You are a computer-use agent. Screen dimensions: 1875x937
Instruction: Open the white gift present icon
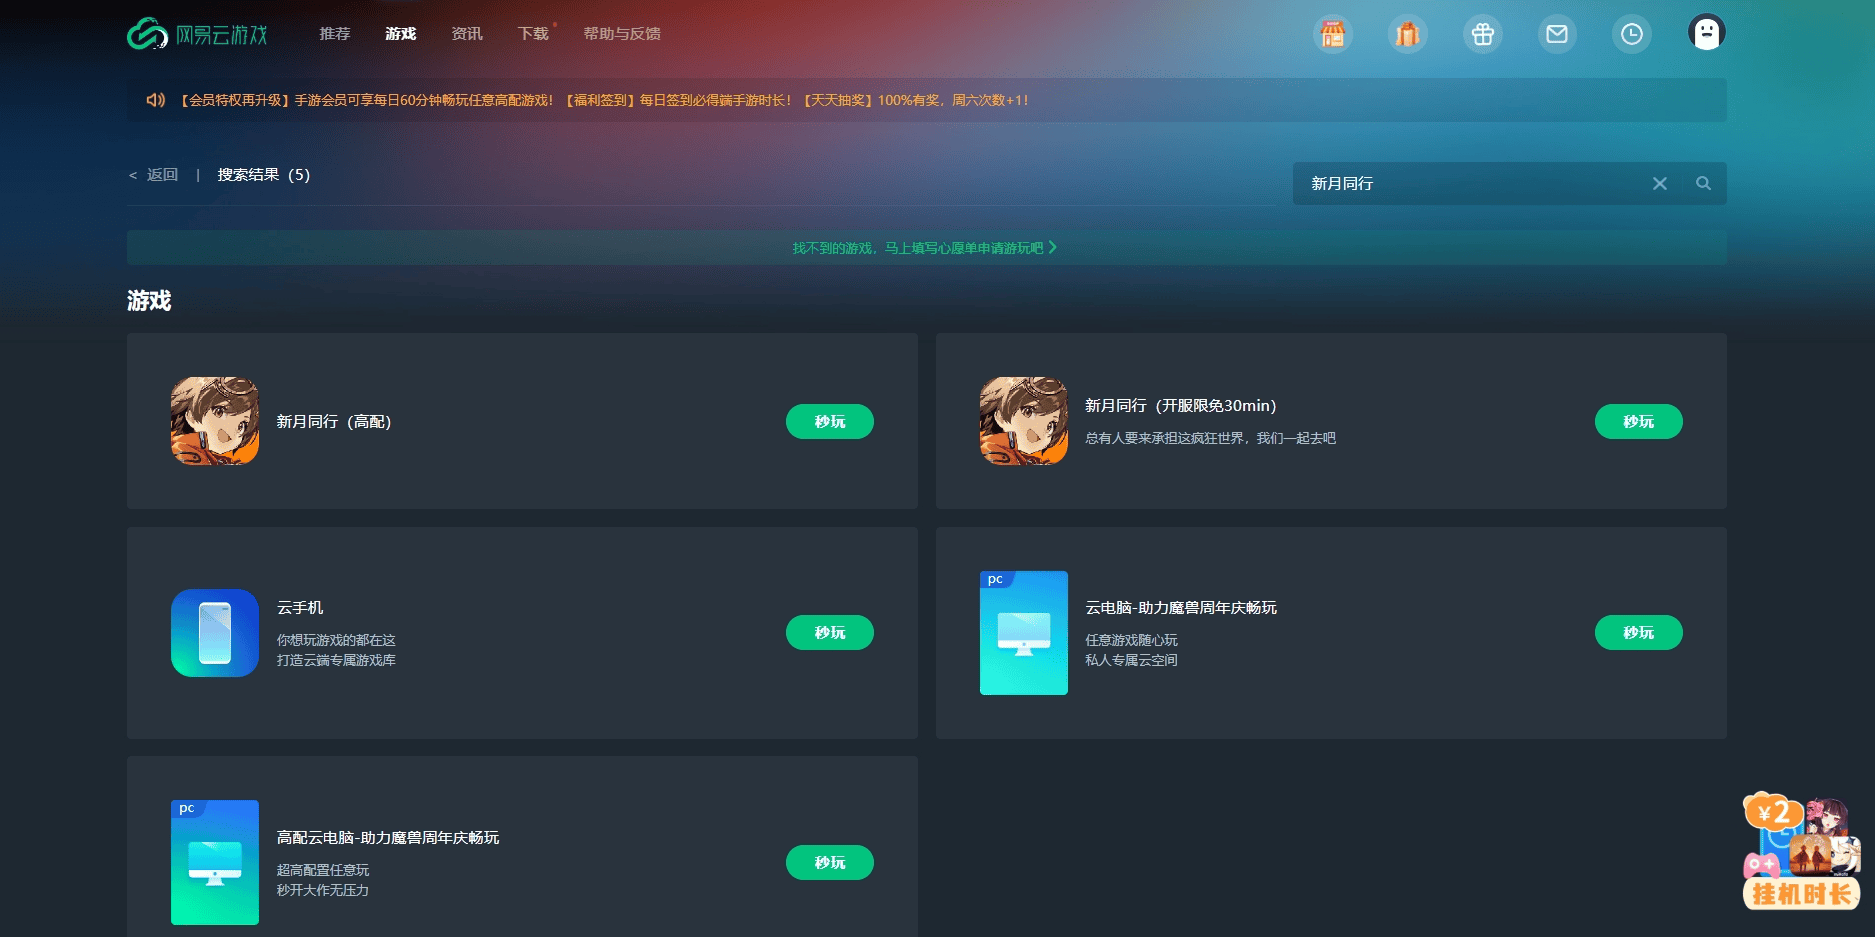click(1482, 34)
